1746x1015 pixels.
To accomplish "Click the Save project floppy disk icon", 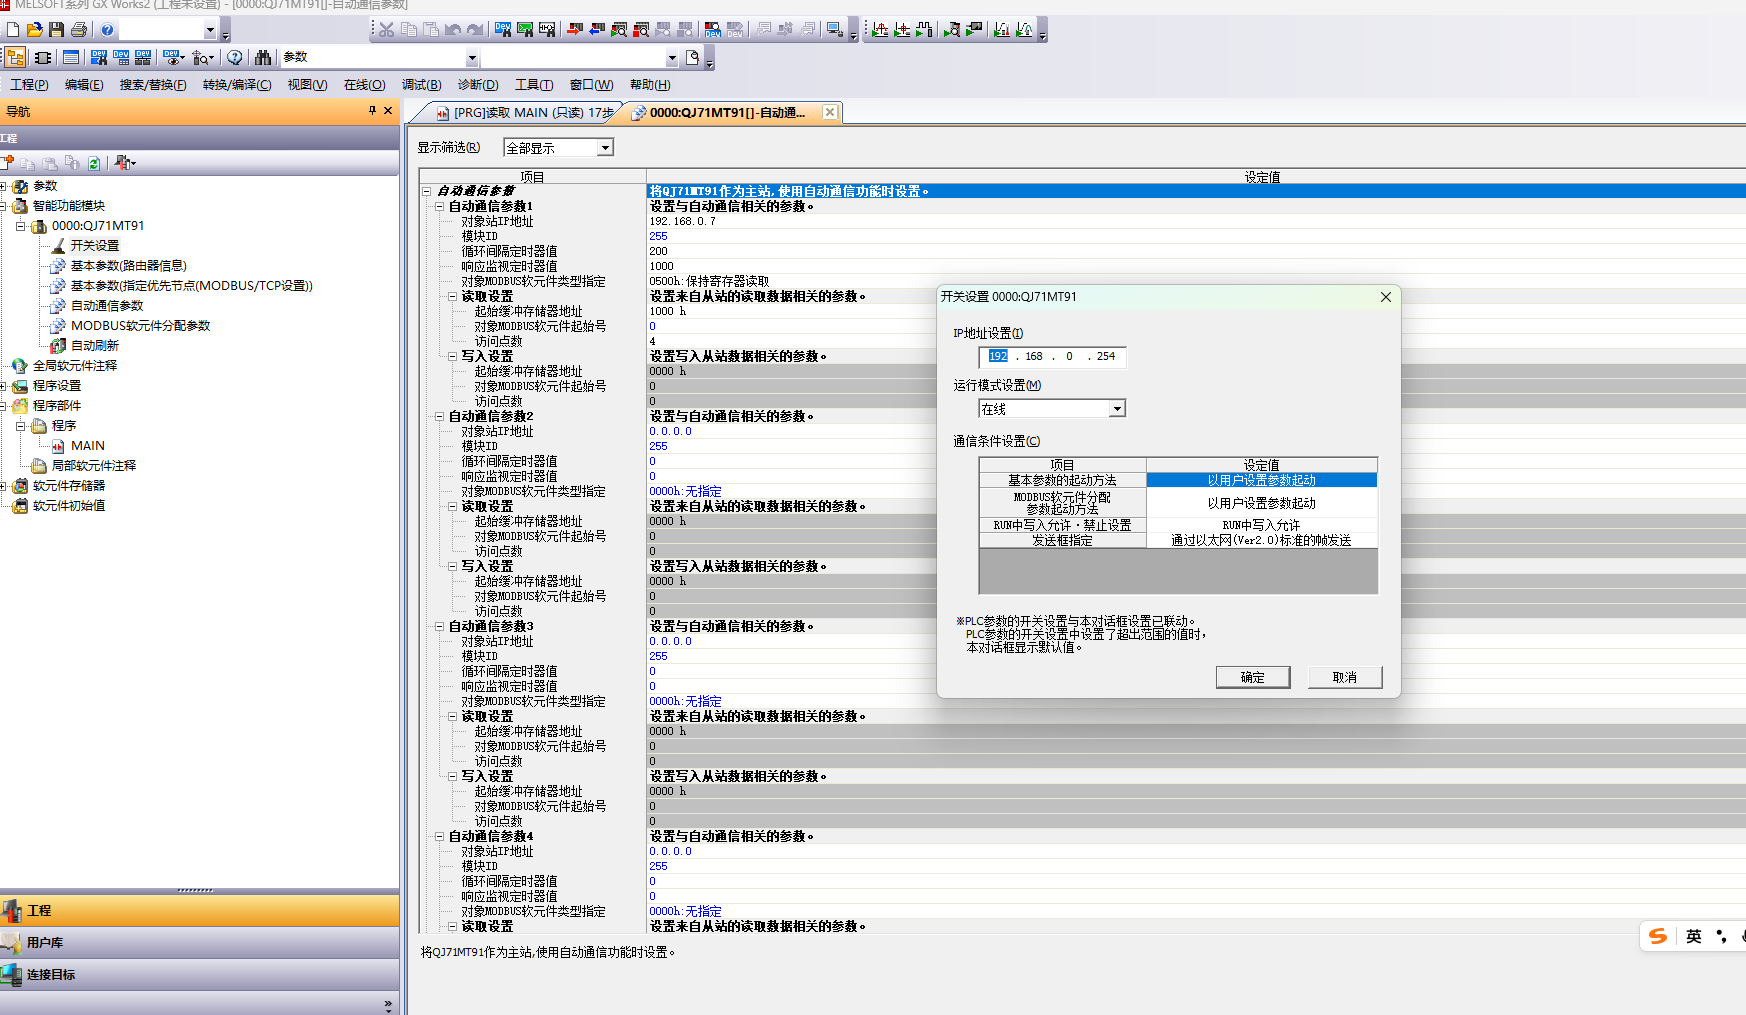I will tap(57, 30).
